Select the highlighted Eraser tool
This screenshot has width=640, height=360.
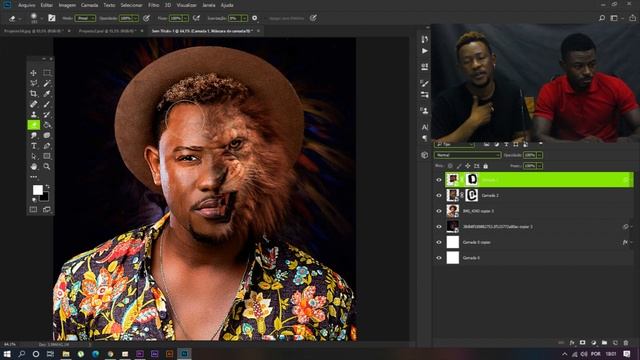33,125
